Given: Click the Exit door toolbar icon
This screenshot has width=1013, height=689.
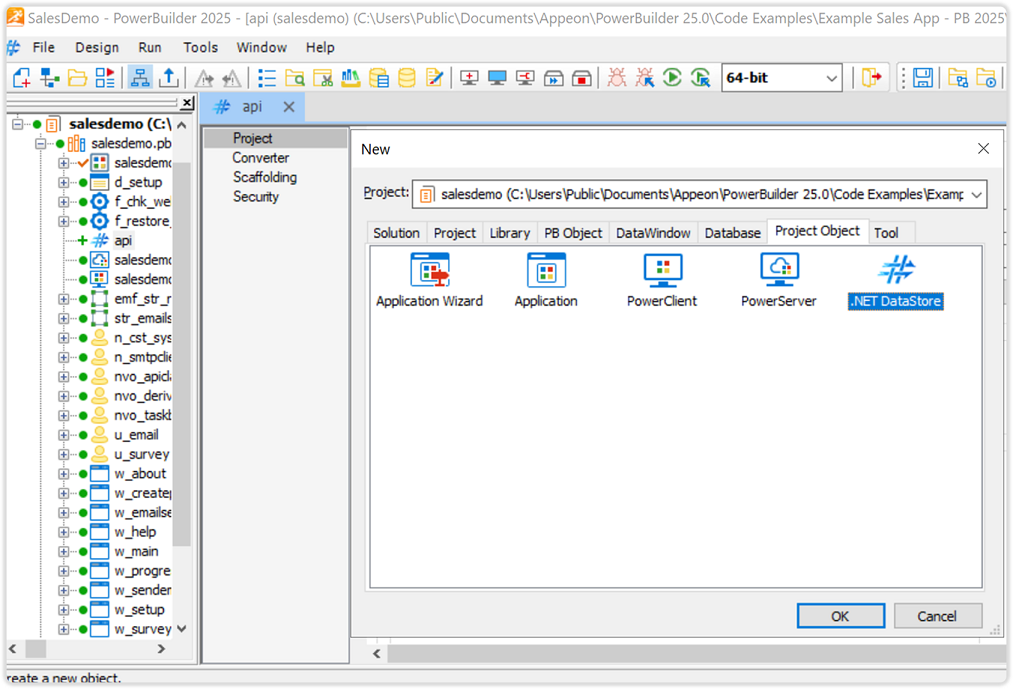Looking at the screenshot, I should (x=872, y=78).
